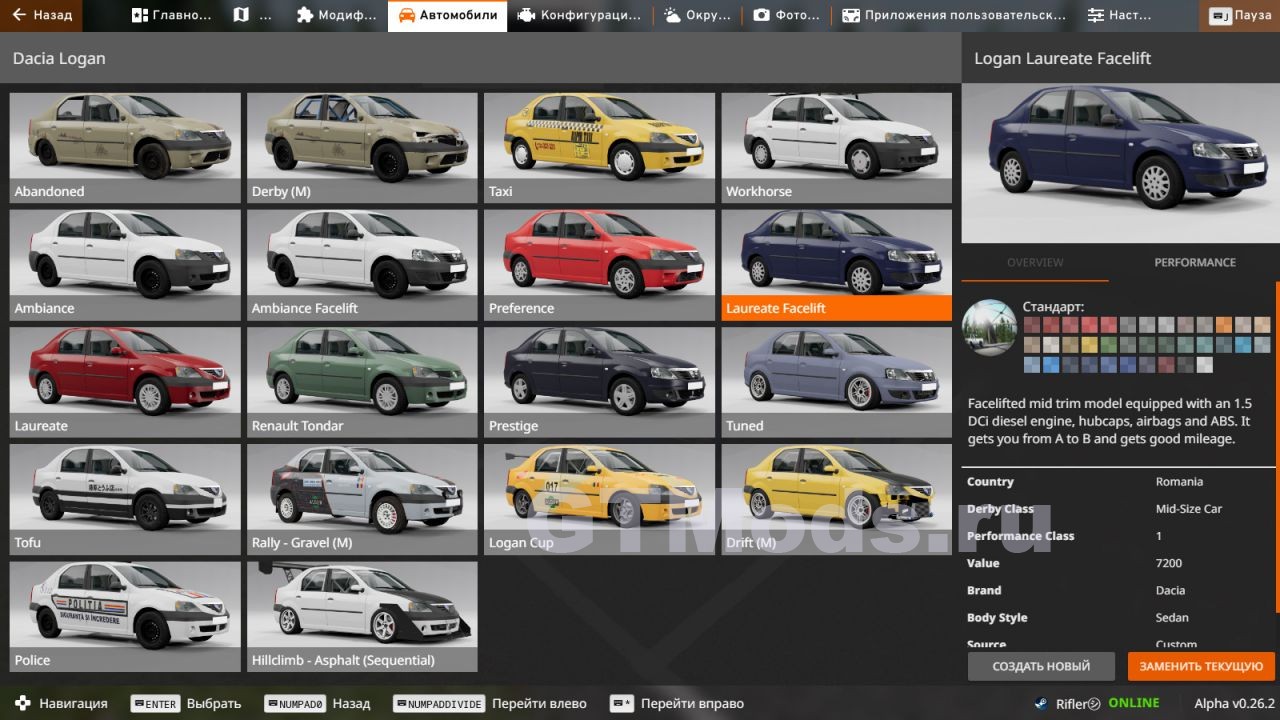
Task: Choose the red Preference configuration
Action: pyautogui.click(x=599, y=264)
